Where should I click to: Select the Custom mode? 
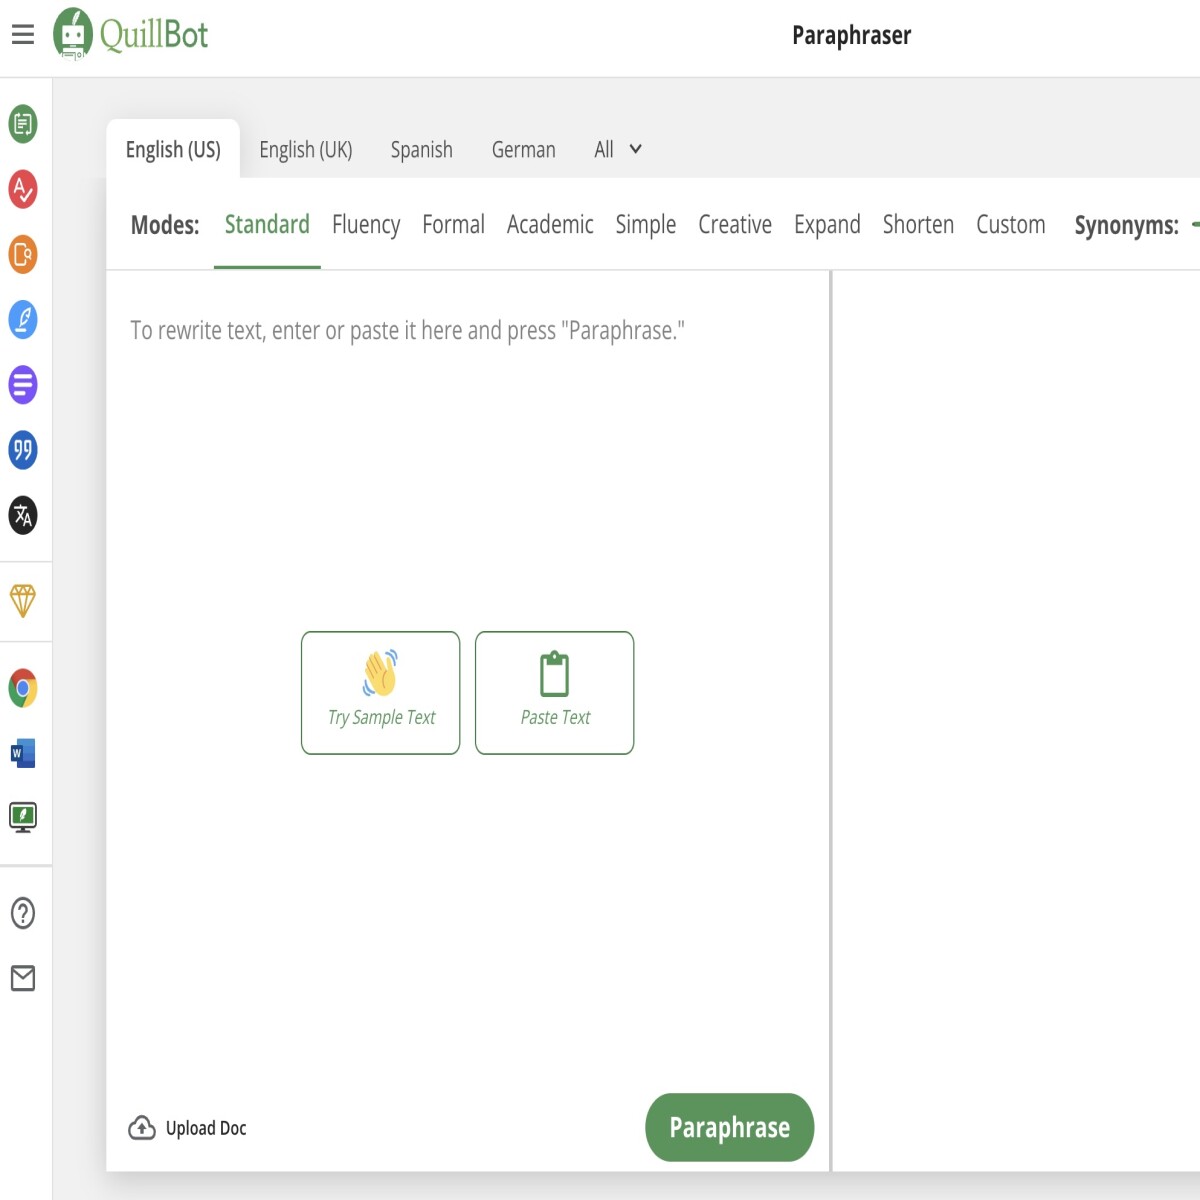pos(1011,225)
